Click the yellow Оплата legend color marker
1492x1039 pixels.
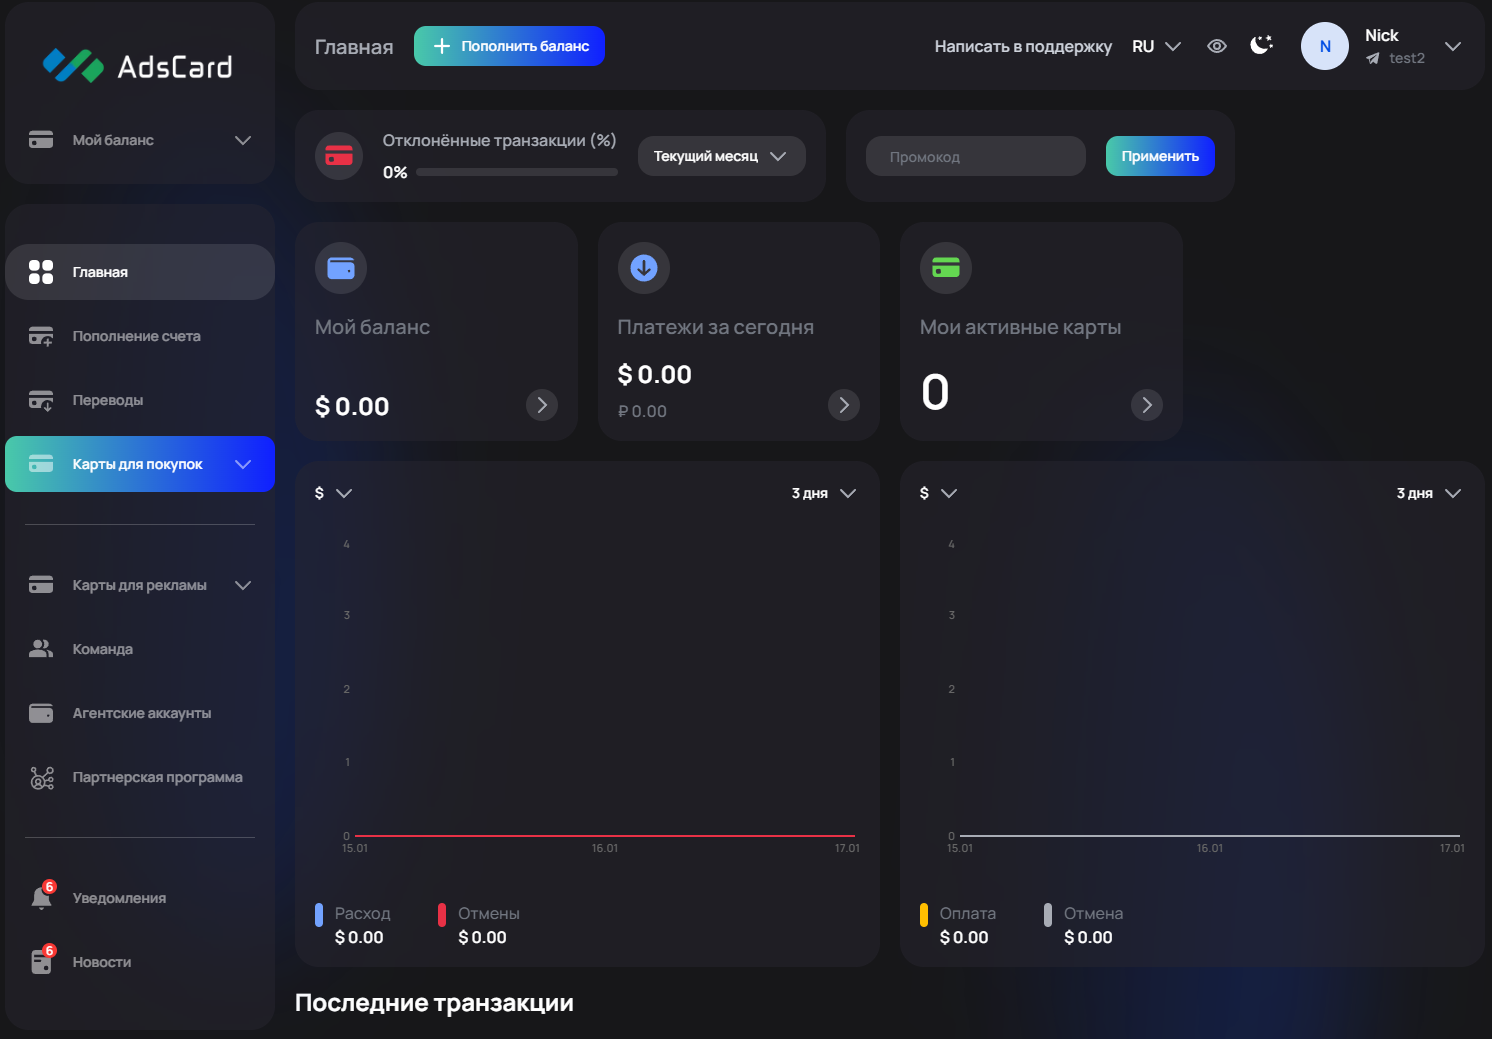click(x=924, y=915)
